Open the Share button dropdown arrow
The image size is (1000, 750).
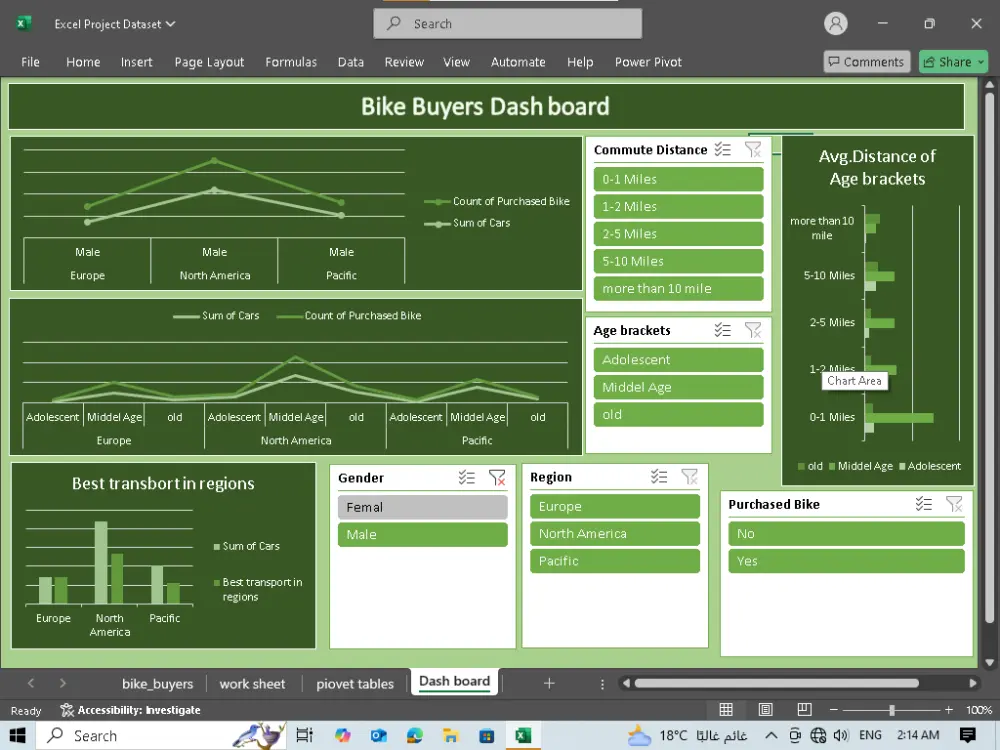(x=981, y=62)
